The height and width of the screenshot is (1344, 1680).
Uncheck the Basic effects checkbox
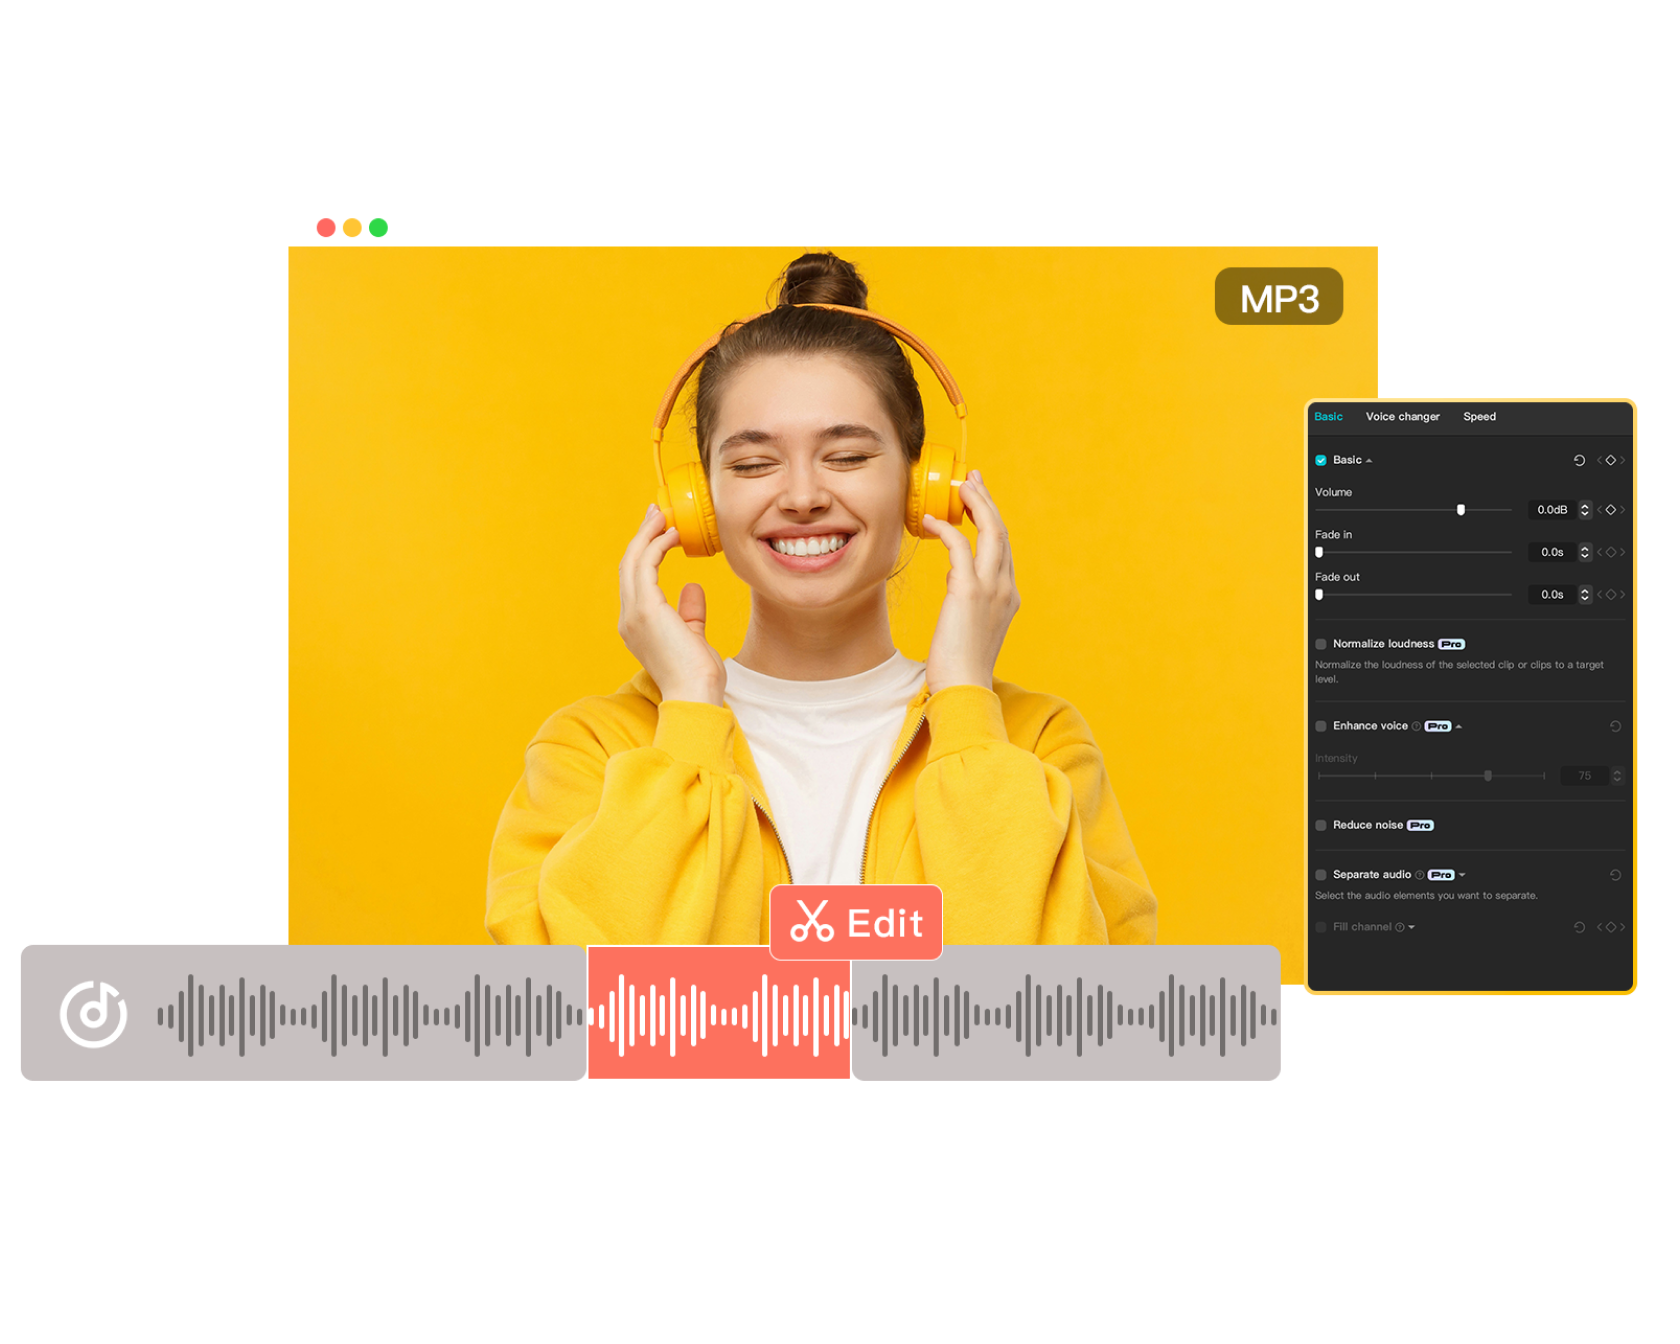tap(1320, 460)
